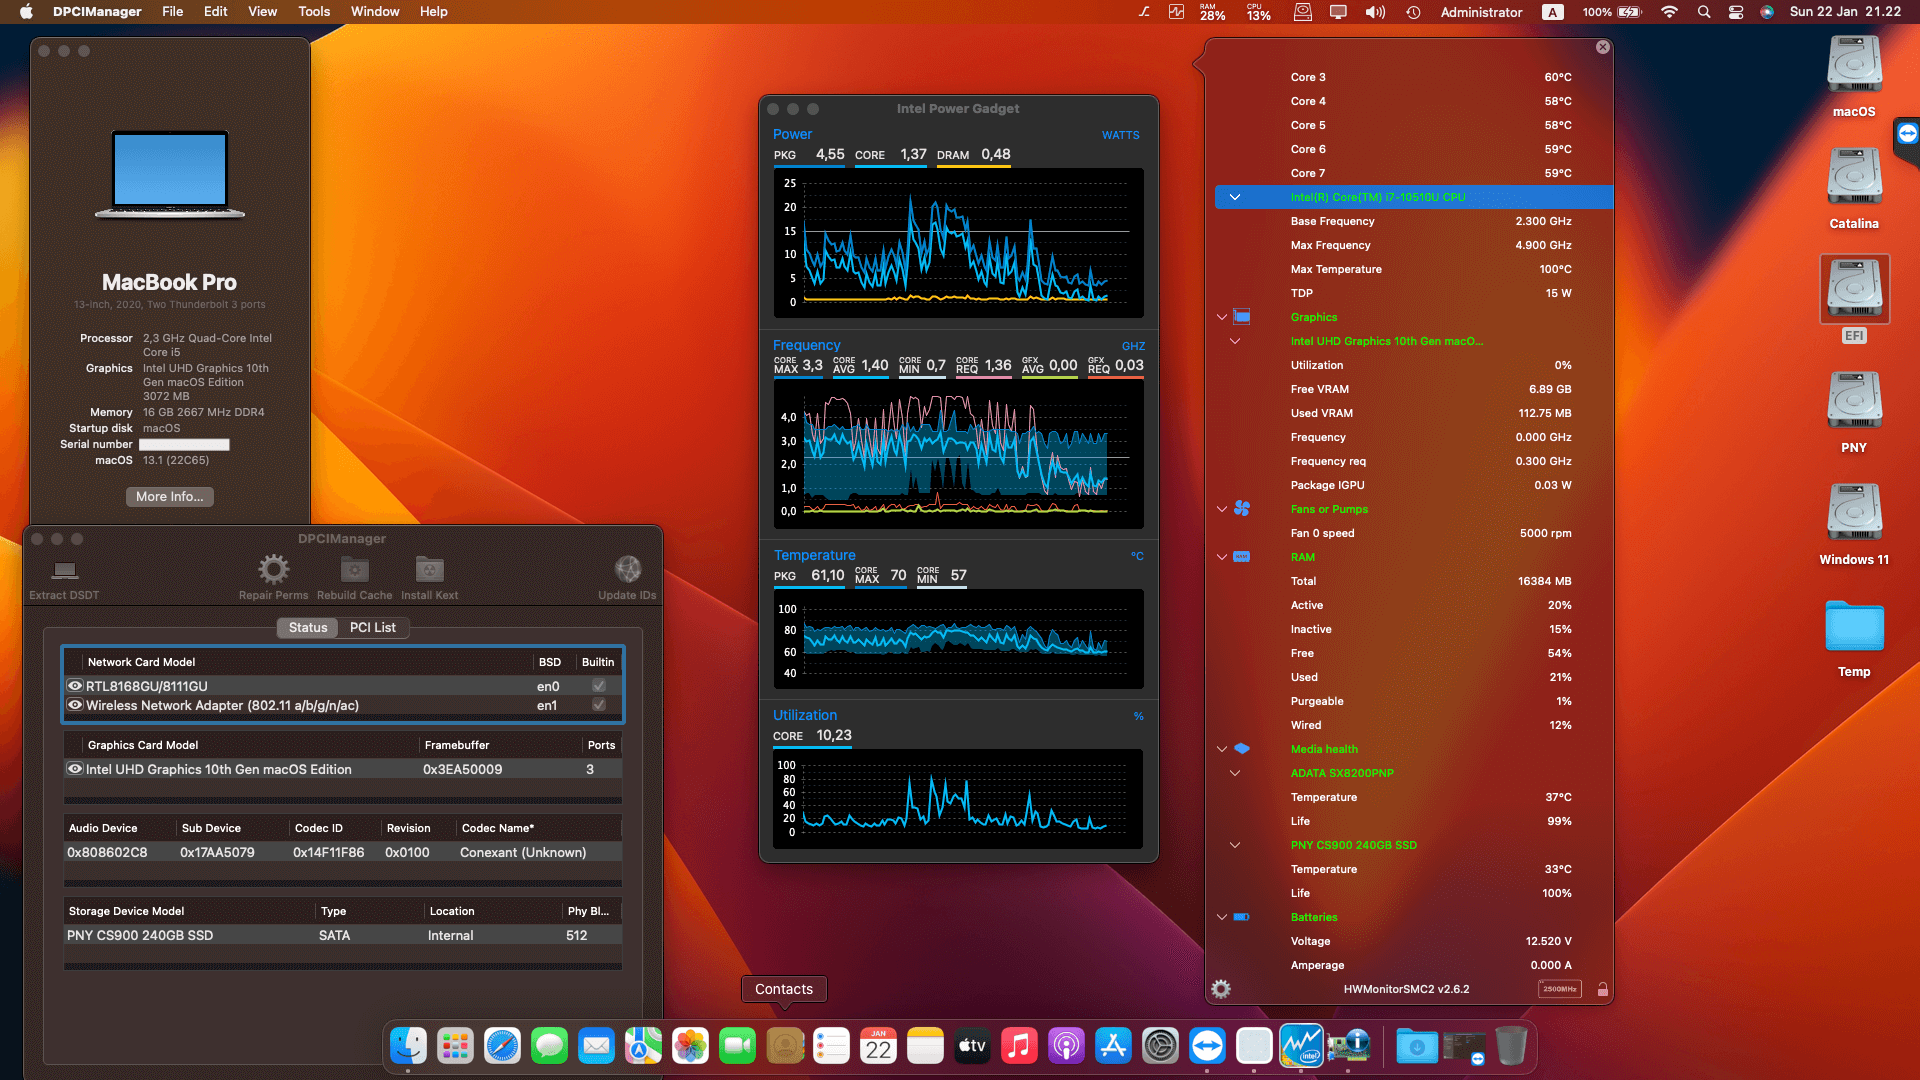Screen dimensions: 1920x1080
Task: Open Finder from the Dock
Action: (x=408, y=1046)
